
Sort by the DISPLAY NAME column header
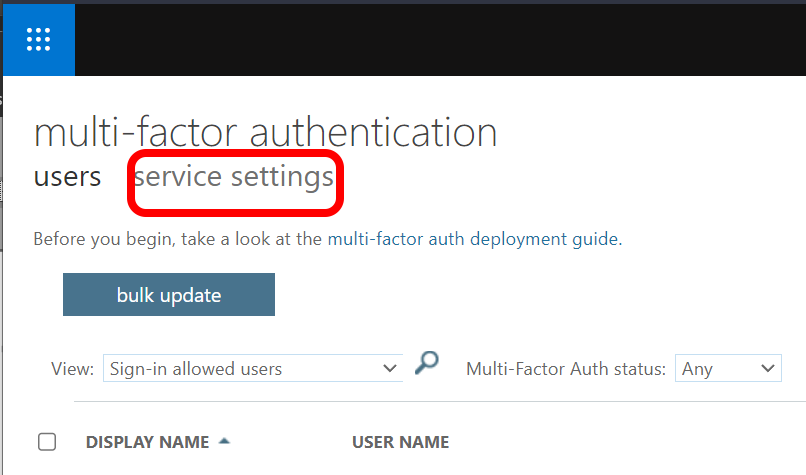pyautogui.click(x=147, y=442)
